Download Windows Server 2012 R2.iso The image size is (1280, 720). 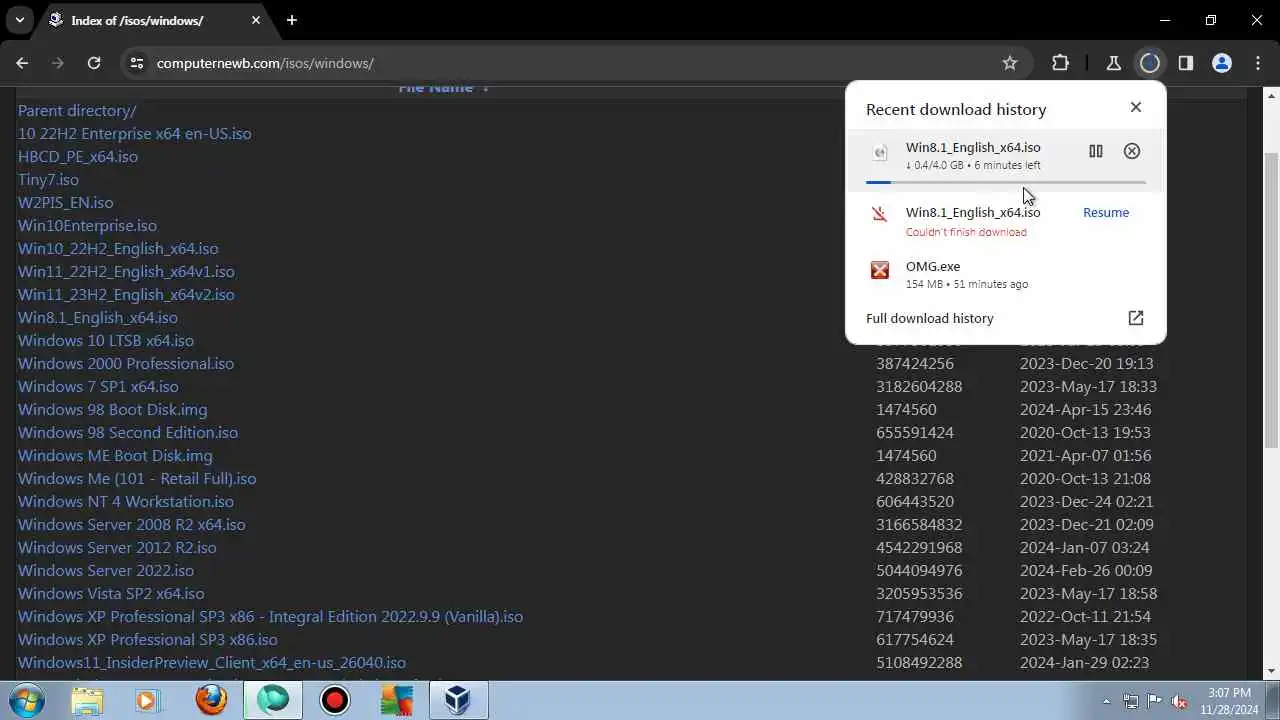[117, 548]
